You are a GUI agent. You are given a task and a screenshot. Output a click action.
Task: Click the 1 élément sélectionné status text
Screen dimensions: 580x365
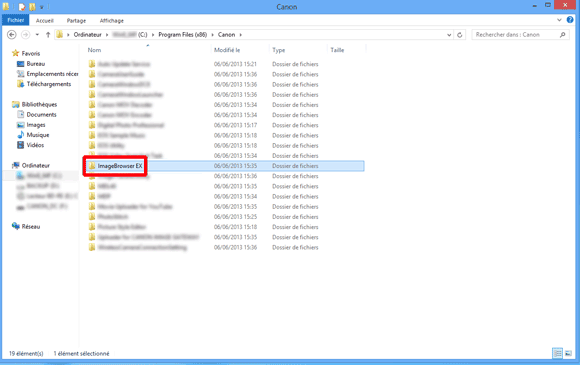(x=81, y=354)
